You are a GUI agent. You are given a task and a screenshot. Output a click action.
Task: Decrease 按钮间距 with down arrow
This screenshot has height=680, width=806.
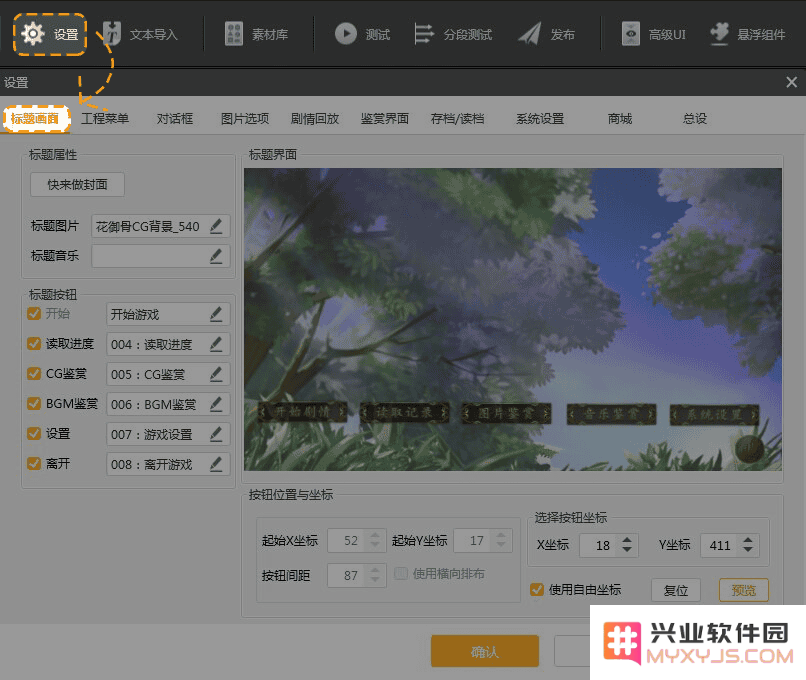pos(375,580)
